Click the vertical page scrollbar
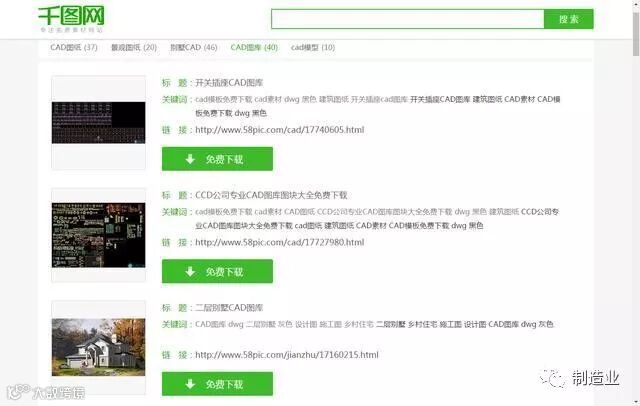Screen dimensions: 640x406 point(636,203)
